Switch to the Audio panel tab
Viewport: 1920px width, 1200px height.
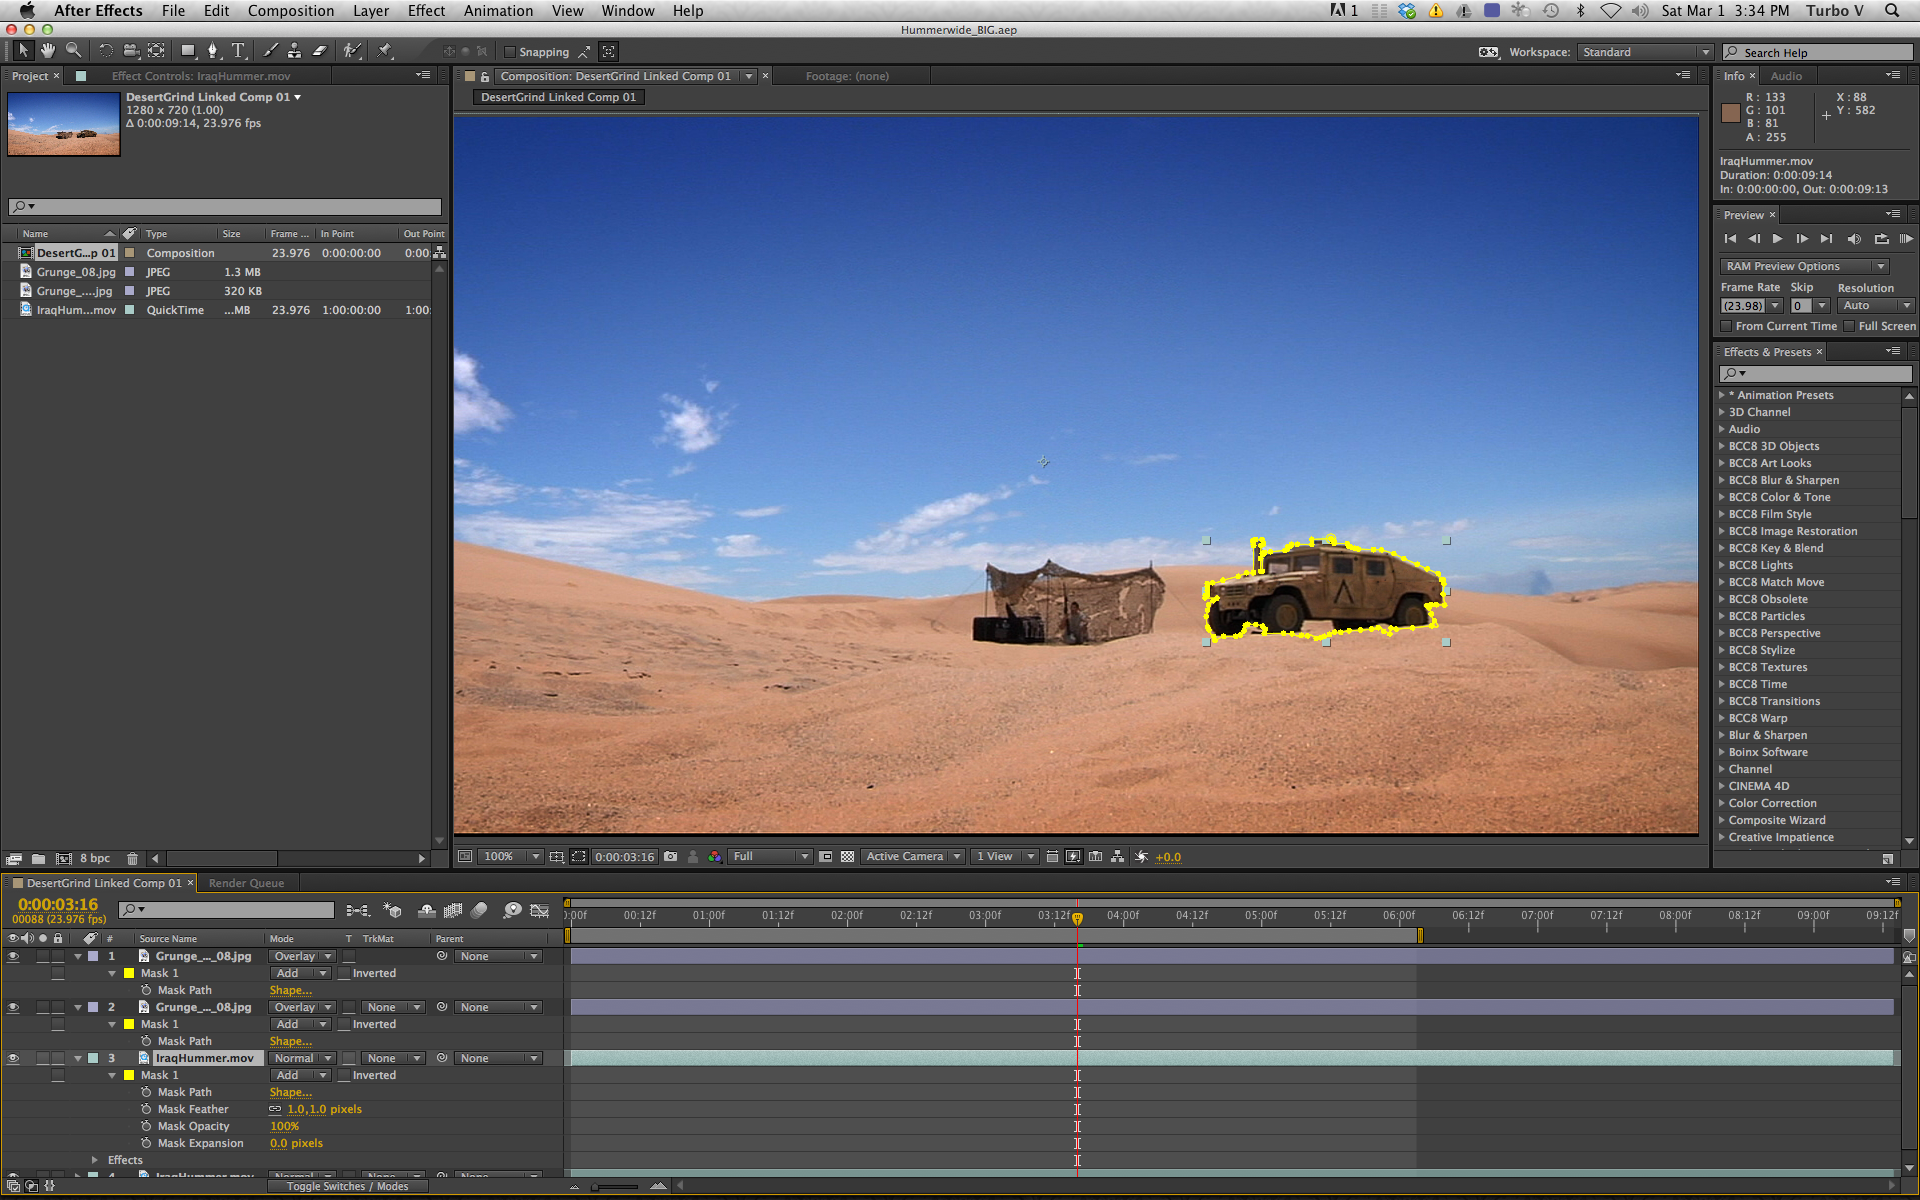pyautogui.click(x=1786, y=76)
